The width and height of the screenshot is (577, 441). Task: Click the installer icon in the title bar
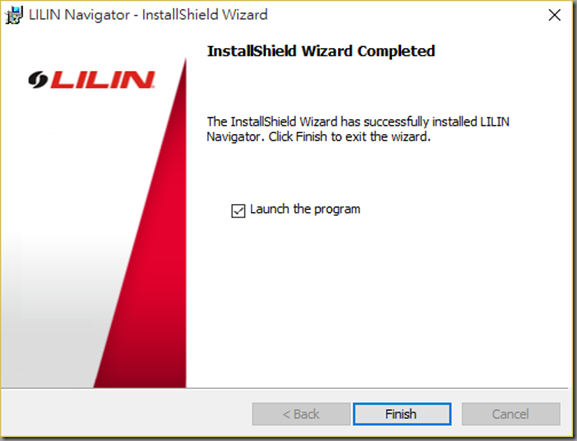(14, 15)
